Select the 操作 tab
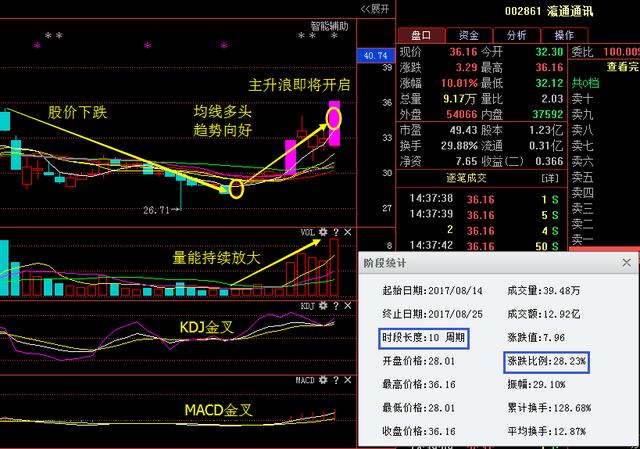The width and height of the screenshot is (640, 449). click(564, 34)
